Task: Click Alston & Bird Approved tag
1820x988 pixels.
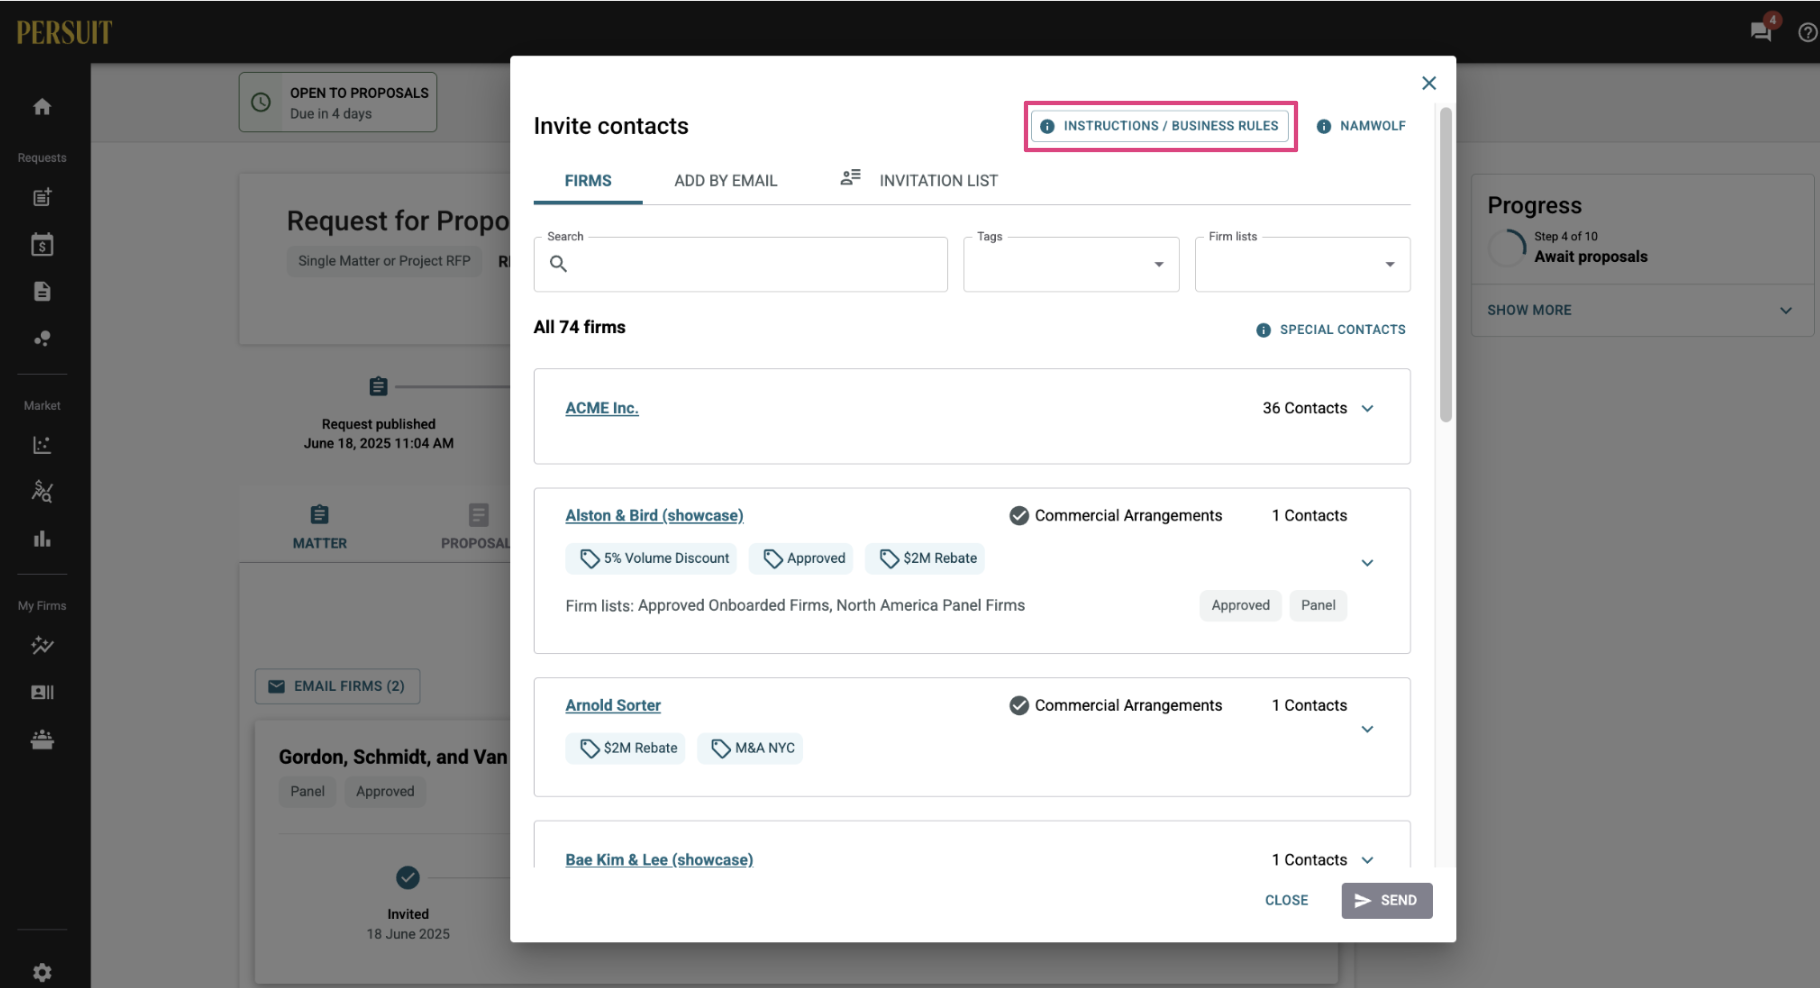Action: (802, 558)
